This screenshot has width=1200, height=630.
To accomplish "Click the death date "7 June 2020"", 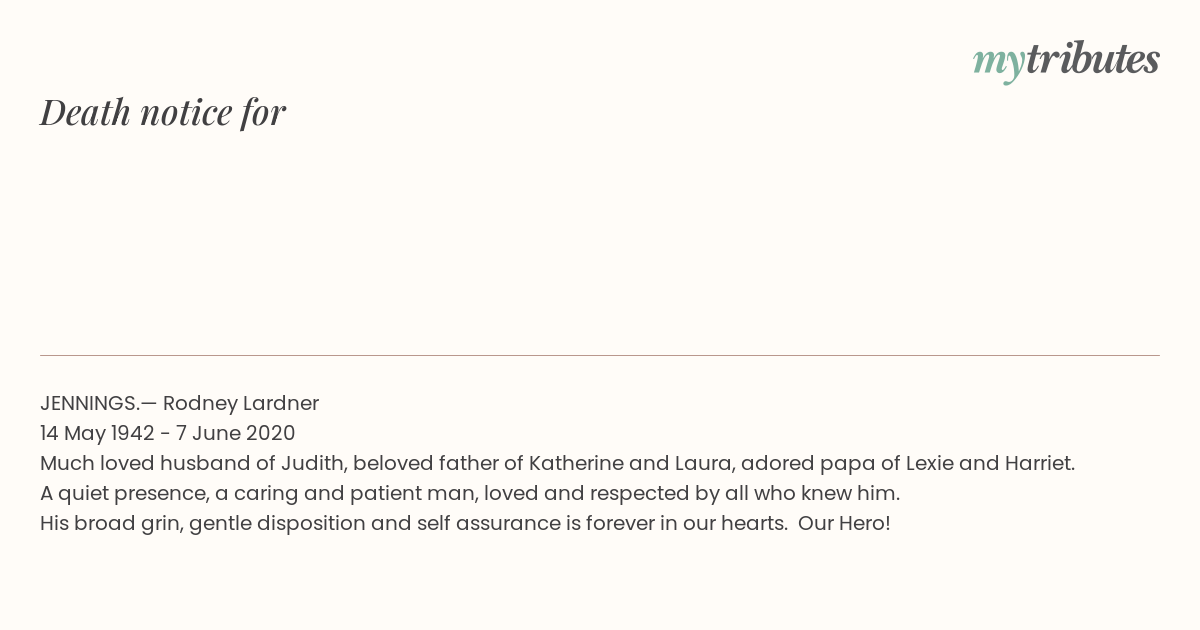I will tap(234, 434).
